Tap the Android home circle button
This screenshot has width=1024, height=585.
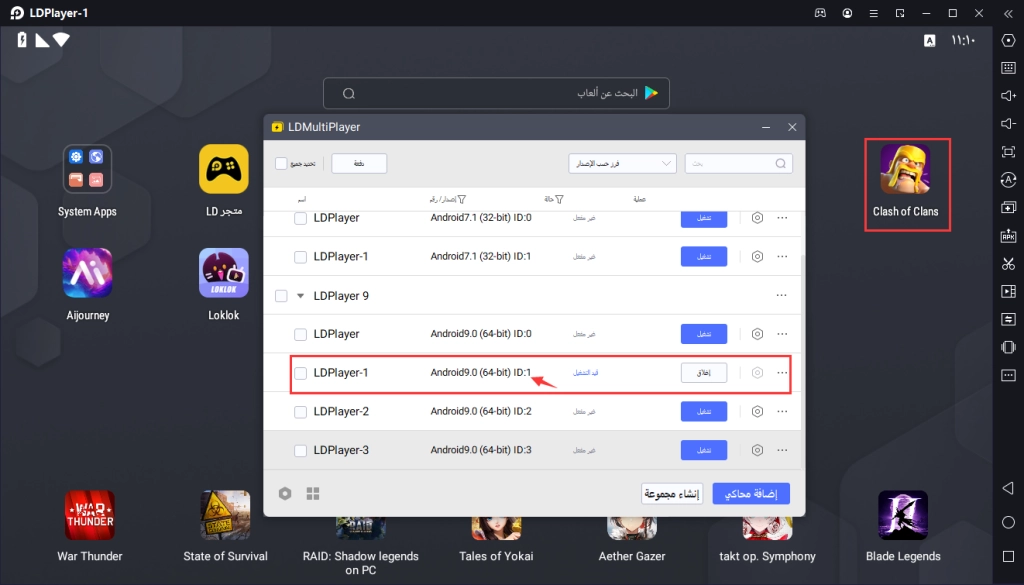point(1008,522)
